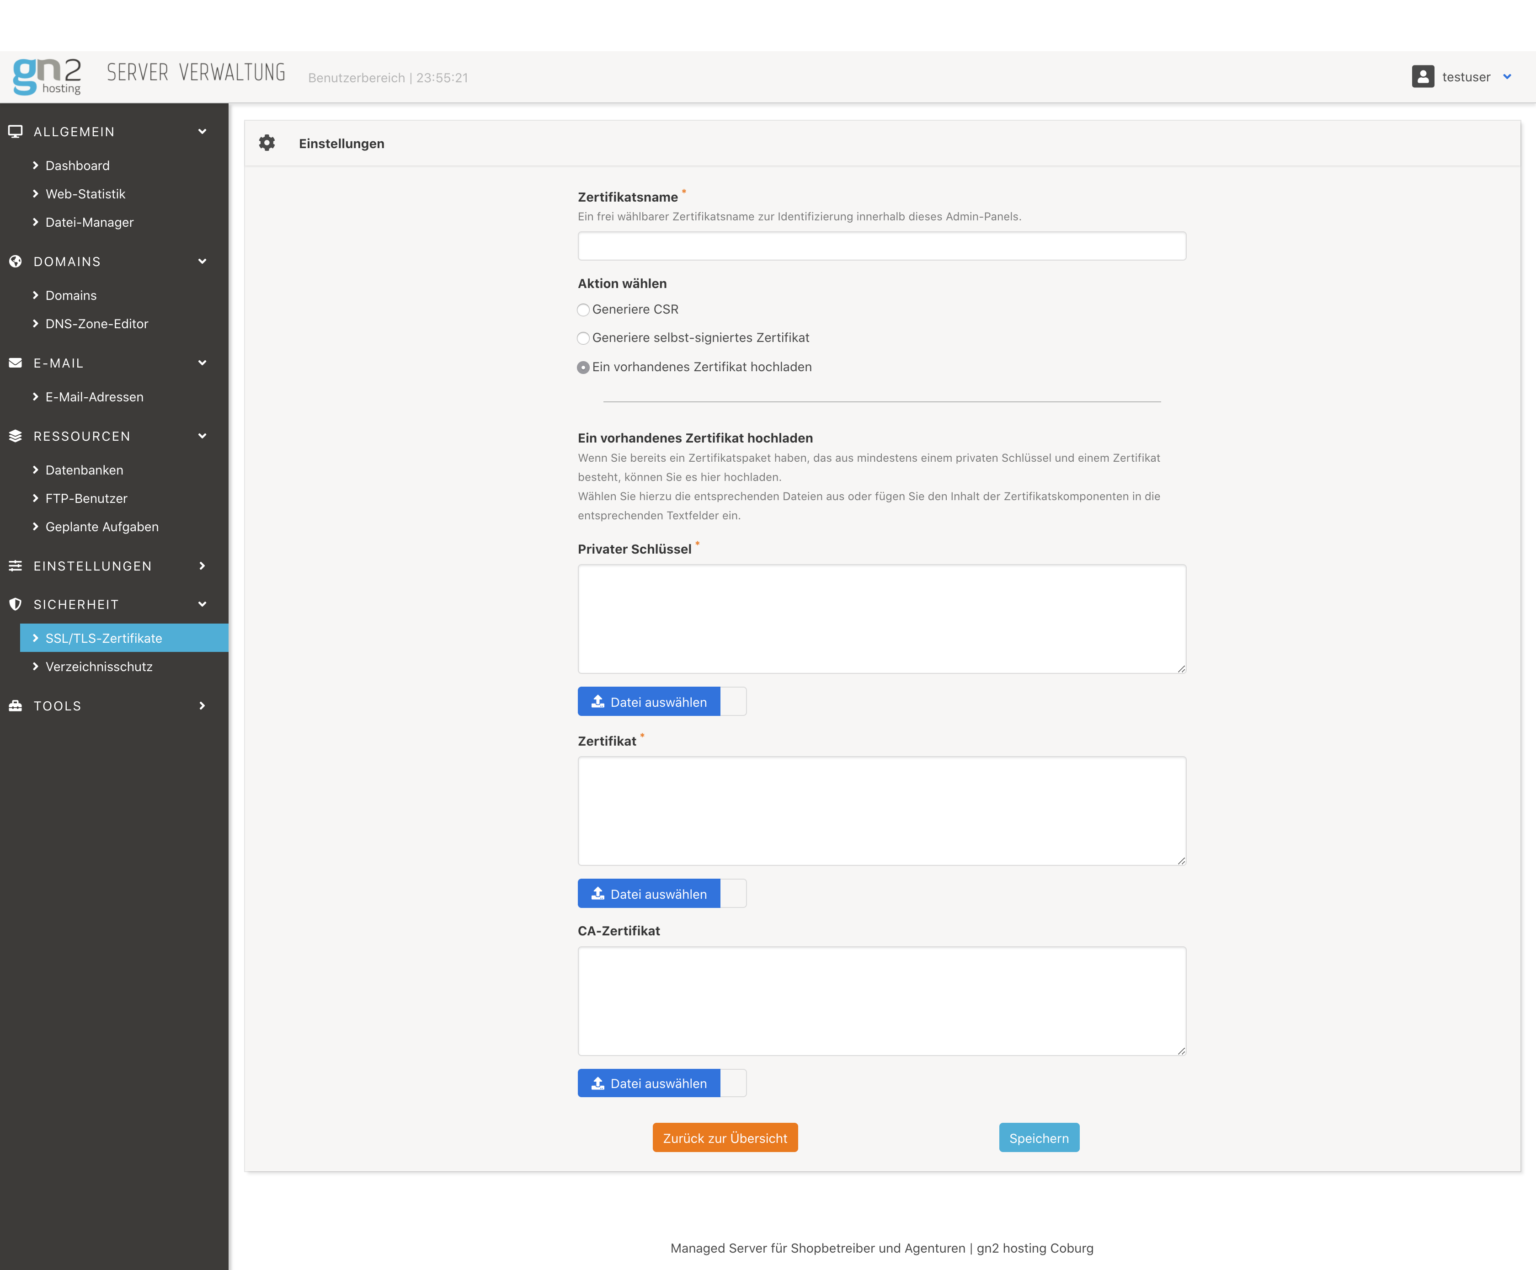1536x1270 pixels.
Task: Click the testuser avatar icon
Action: (x=1423, y=77)
